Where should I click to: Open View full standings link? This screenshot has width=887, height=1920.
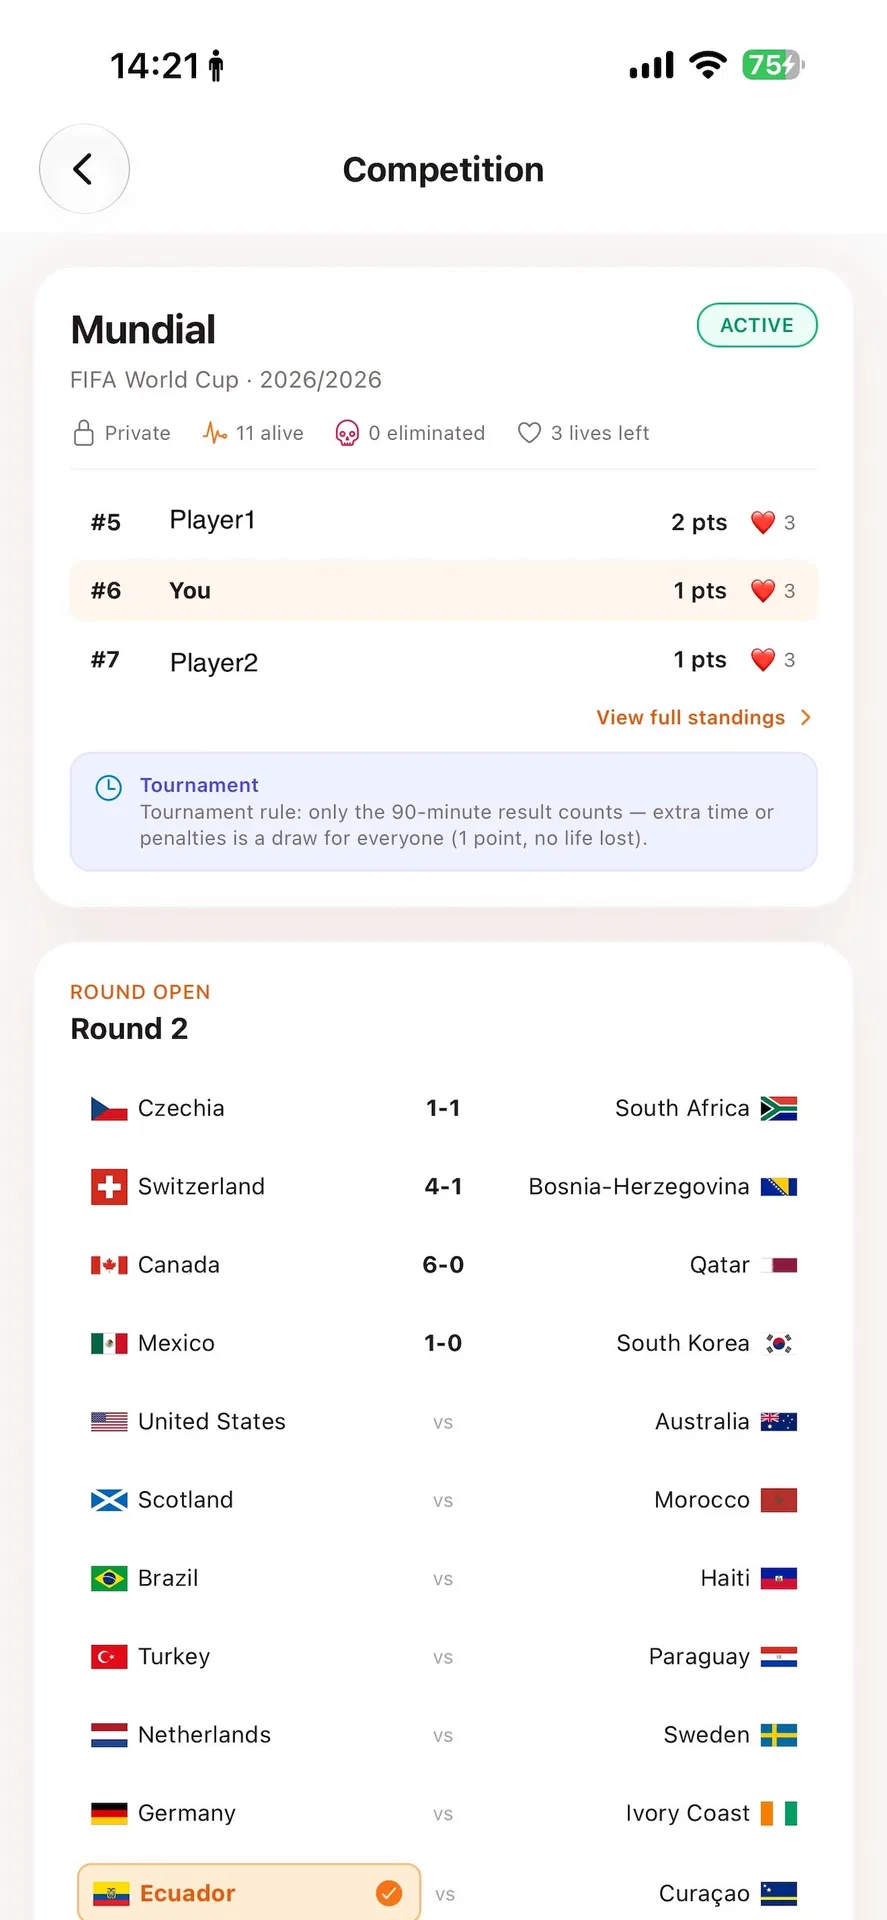click(x=690, y=717)
